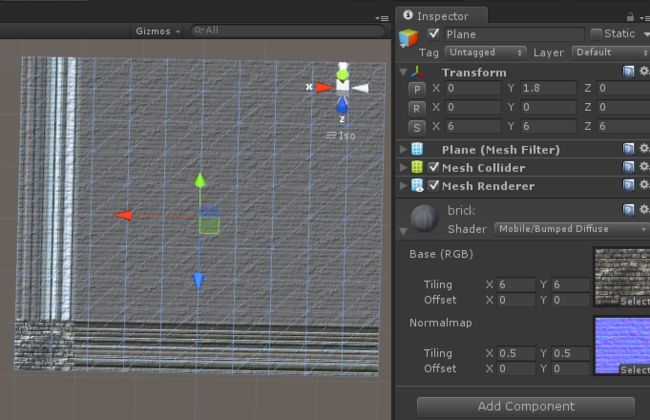This screenshot has height=420, width=650.
Task: Open Mesh Collider help book icon
Action: point(628,167)
